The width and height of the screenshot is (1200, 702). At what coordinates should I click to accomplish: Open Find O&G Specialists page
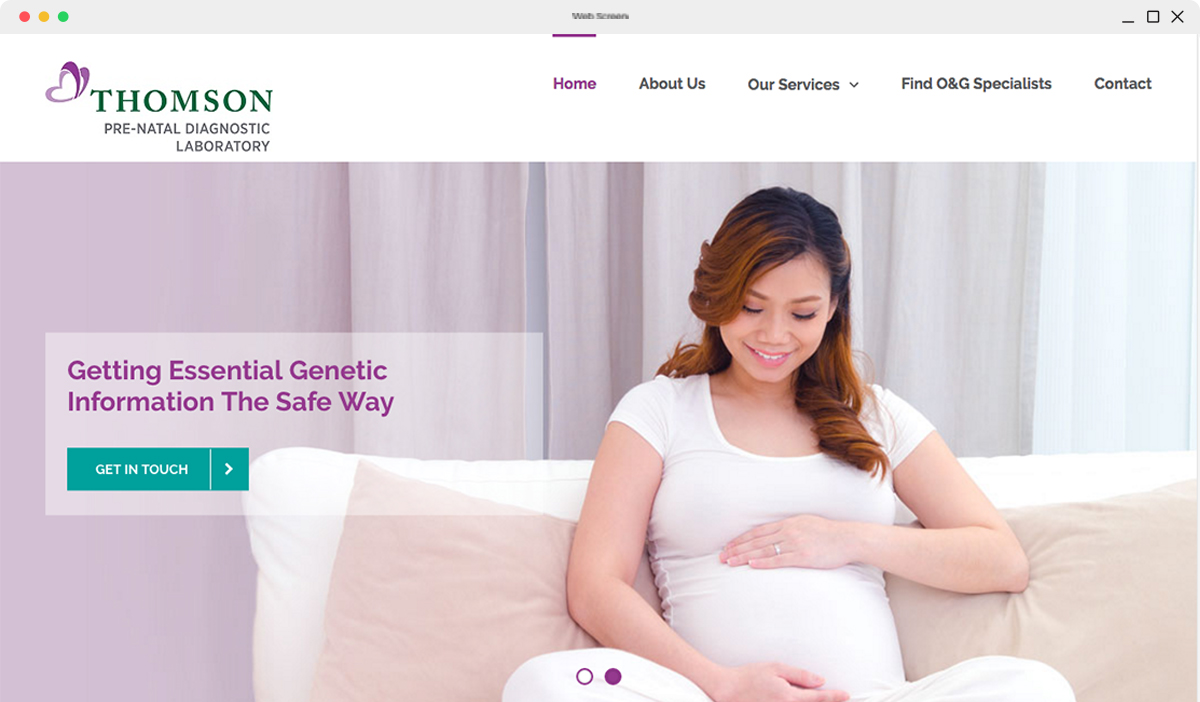tap(976, 84)
